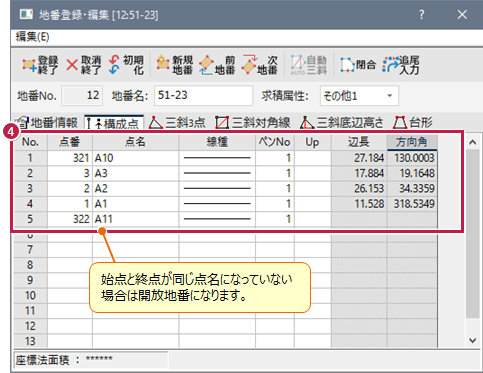Click line type cell in row A11
The width and height of the screenshot is (483, 373).
click(x=217, y=219)
